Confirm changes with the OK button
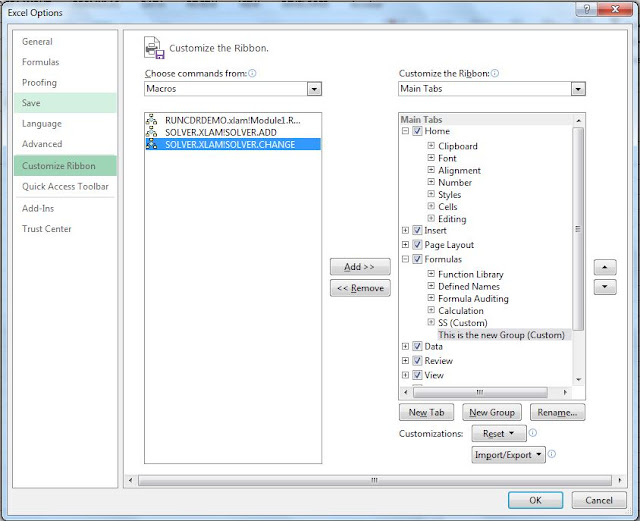 [535, 500]
